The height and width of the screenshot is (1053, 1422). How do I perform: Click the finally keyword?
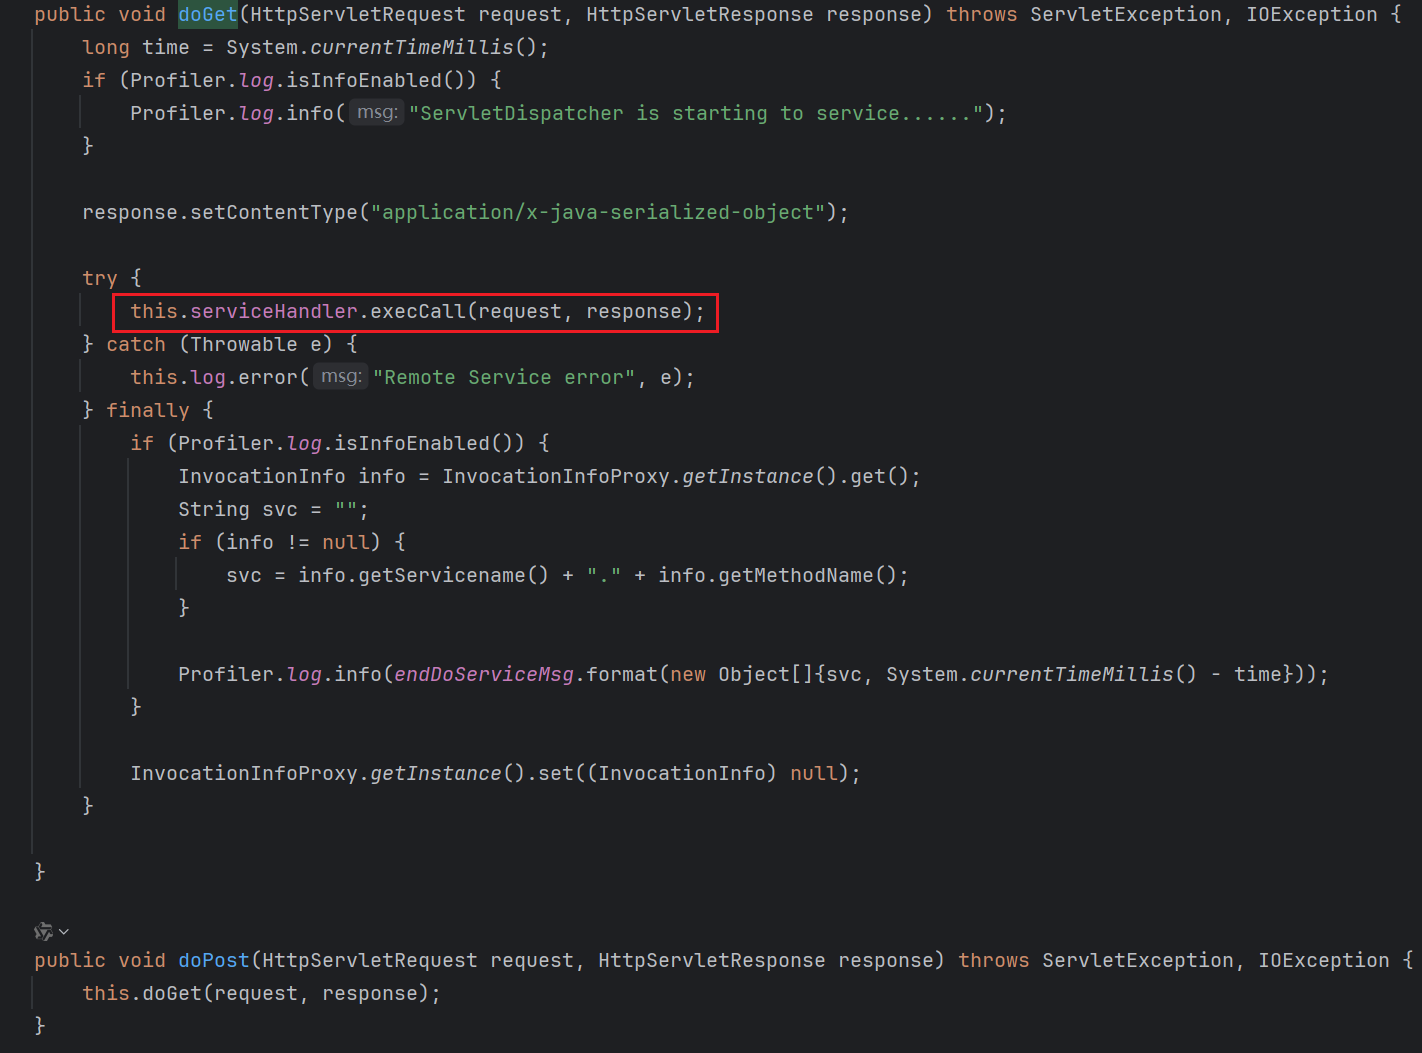pos(148,410)
